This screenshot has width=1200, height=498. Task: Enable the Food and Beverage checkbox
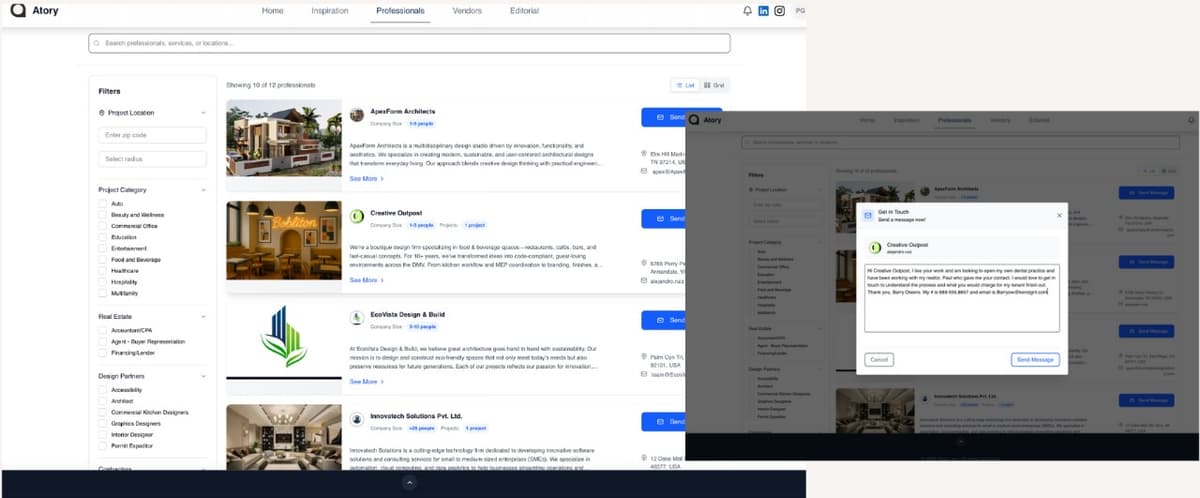[102, 260]
